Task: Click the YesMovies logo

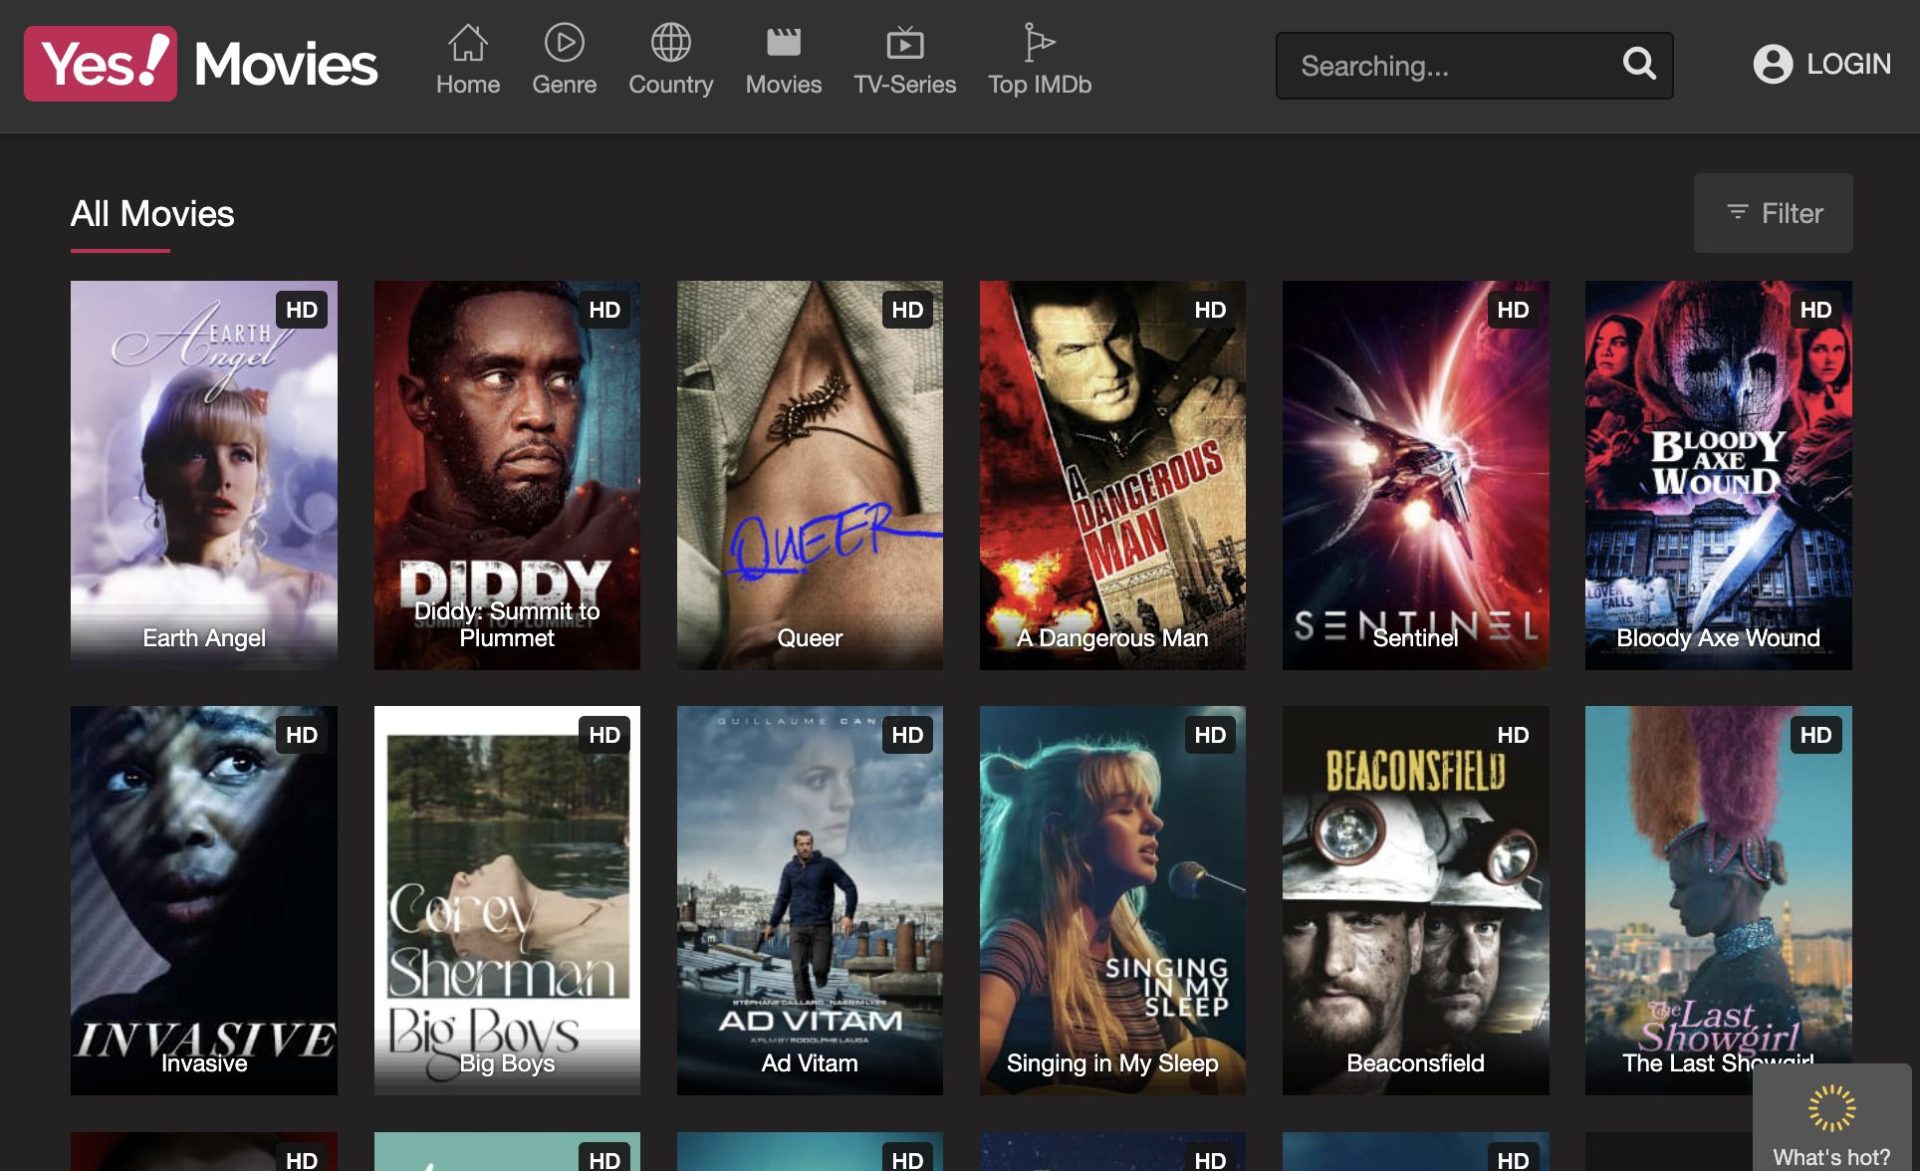Action: tap(201, 64)
